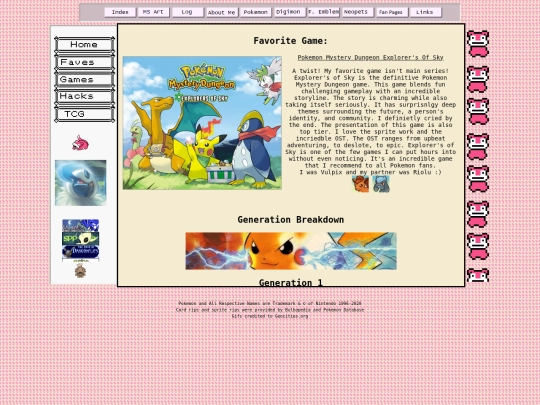The width and height of the screenshot is (540, 405).
Task: Select the Pokemon nav button
Action: click(x=256, y=12)
